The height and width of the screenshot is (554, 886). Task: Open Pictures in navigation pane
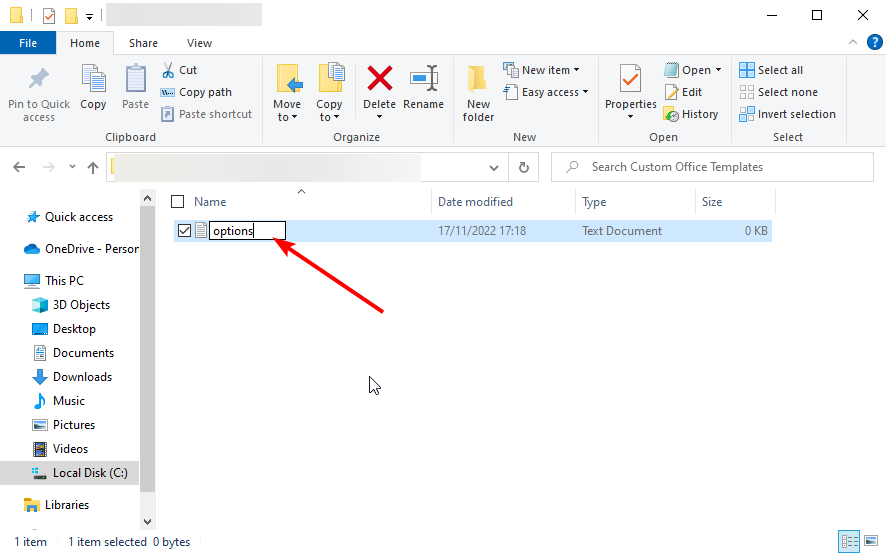click(64, 425)
